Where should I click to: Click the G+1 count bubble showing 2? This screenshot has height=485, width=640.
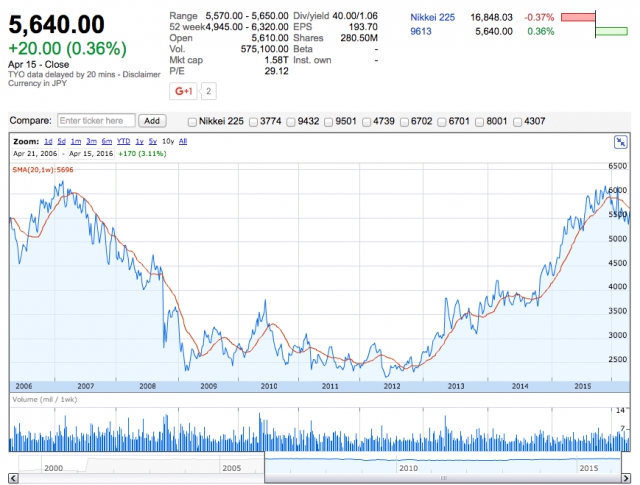pos(209,91)
